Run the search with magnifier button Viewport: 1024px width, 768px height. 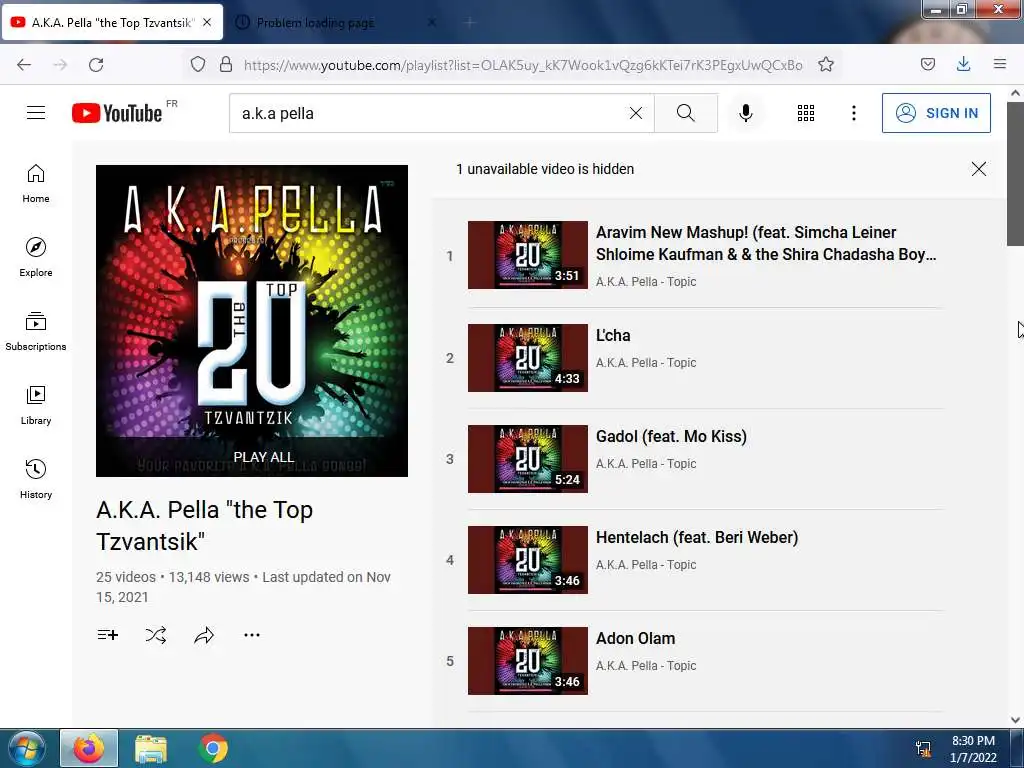[686, 113]
